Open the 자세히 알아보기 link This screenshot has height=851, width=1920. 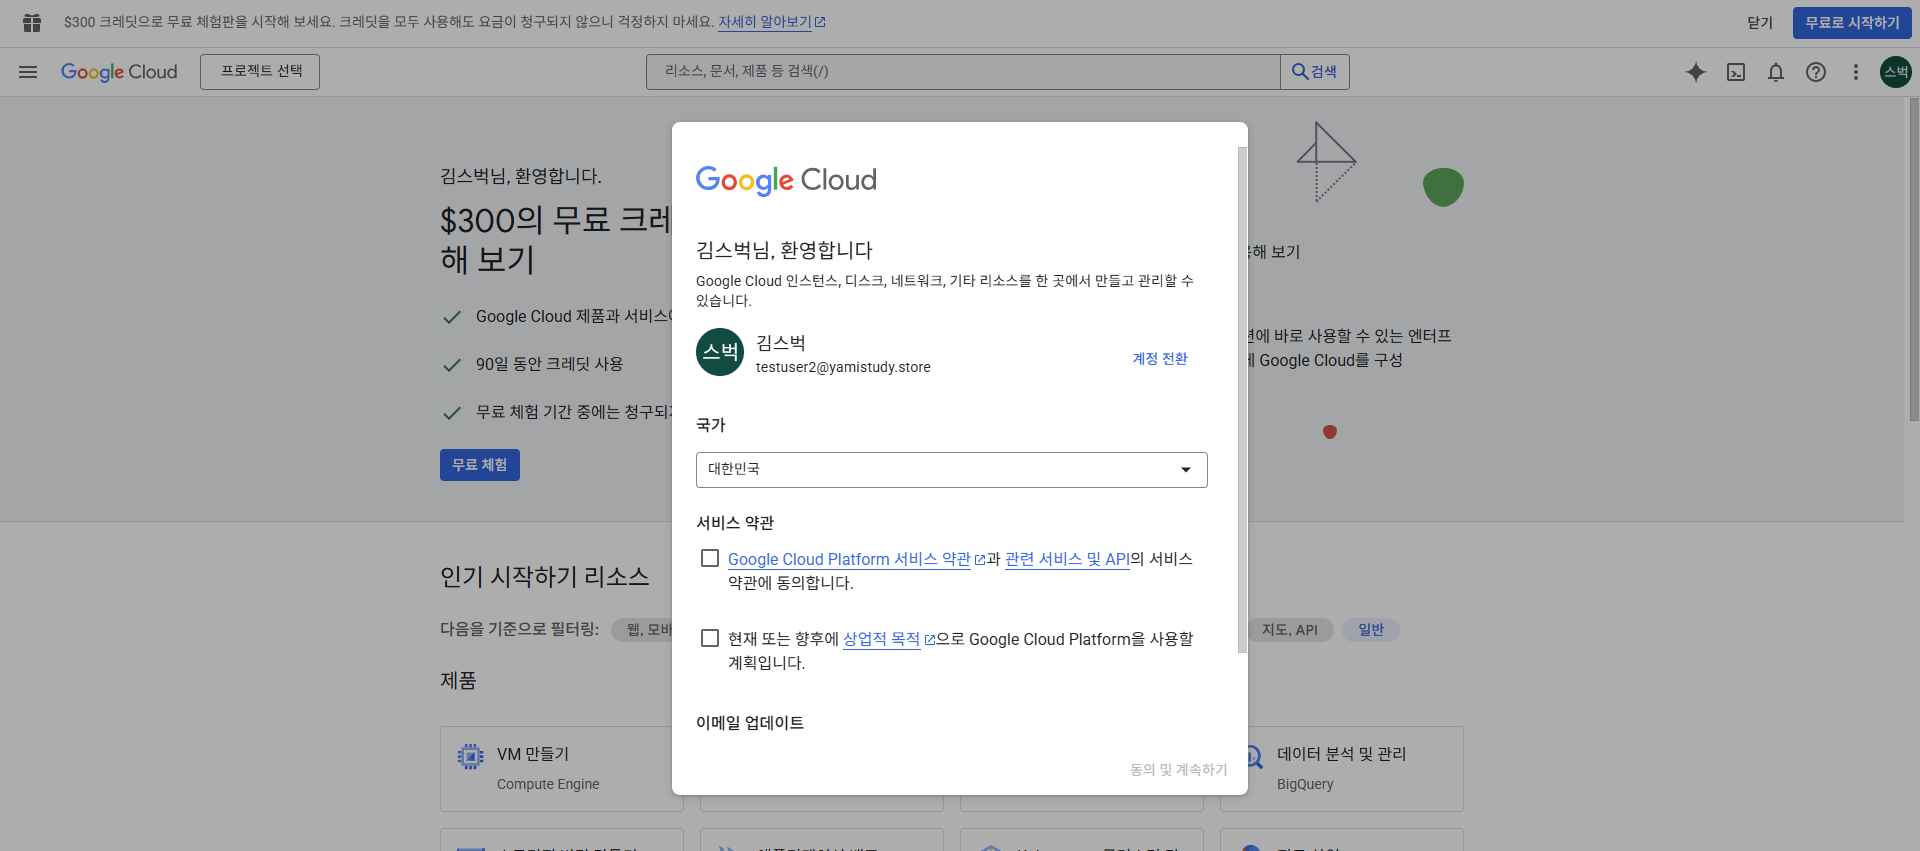[x=765, y=22]
